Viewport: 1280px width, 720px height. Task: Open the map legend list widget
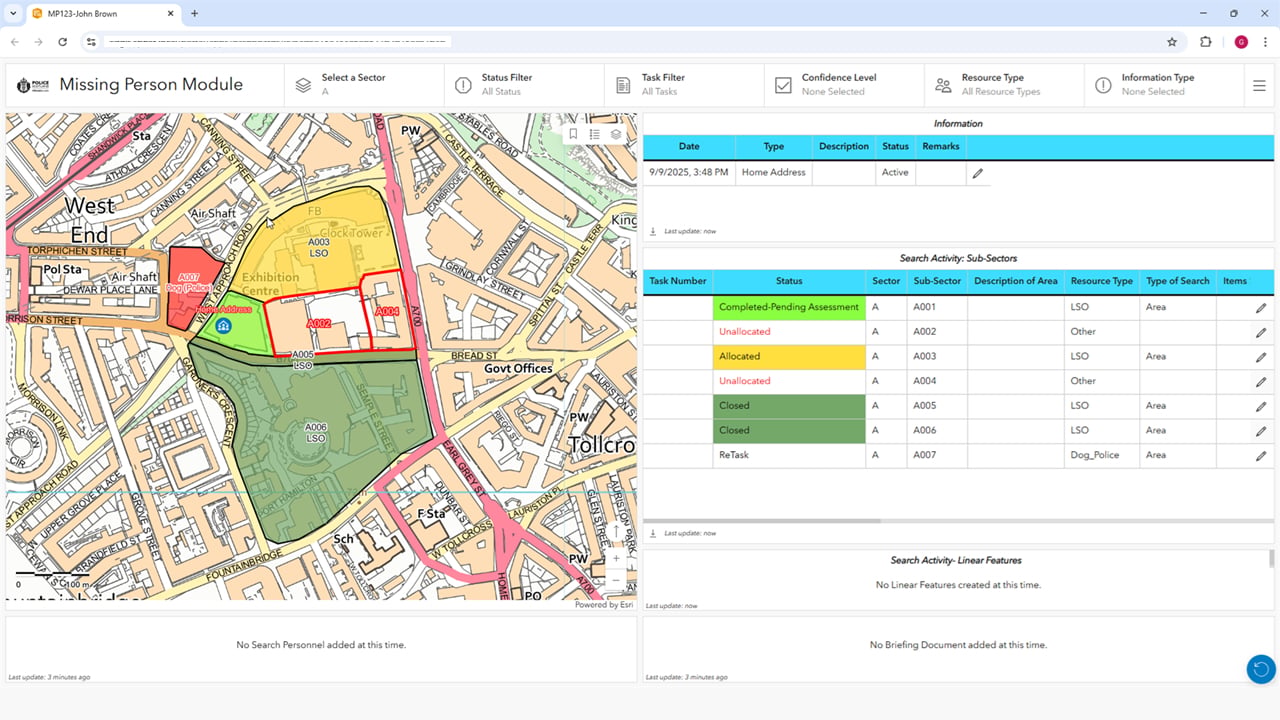pos(595,134)
